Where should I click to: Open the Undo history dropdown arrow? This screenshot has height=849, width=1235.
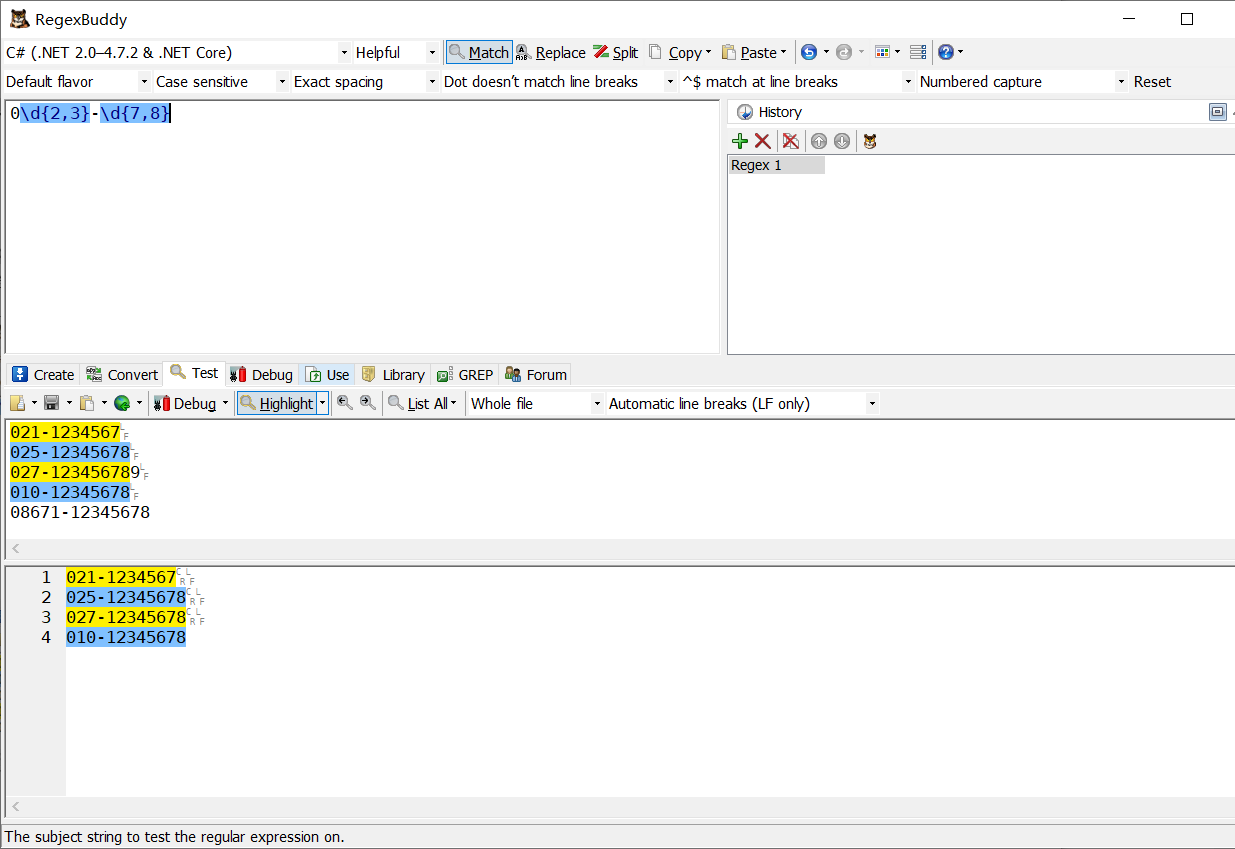(x=826, y=52)
